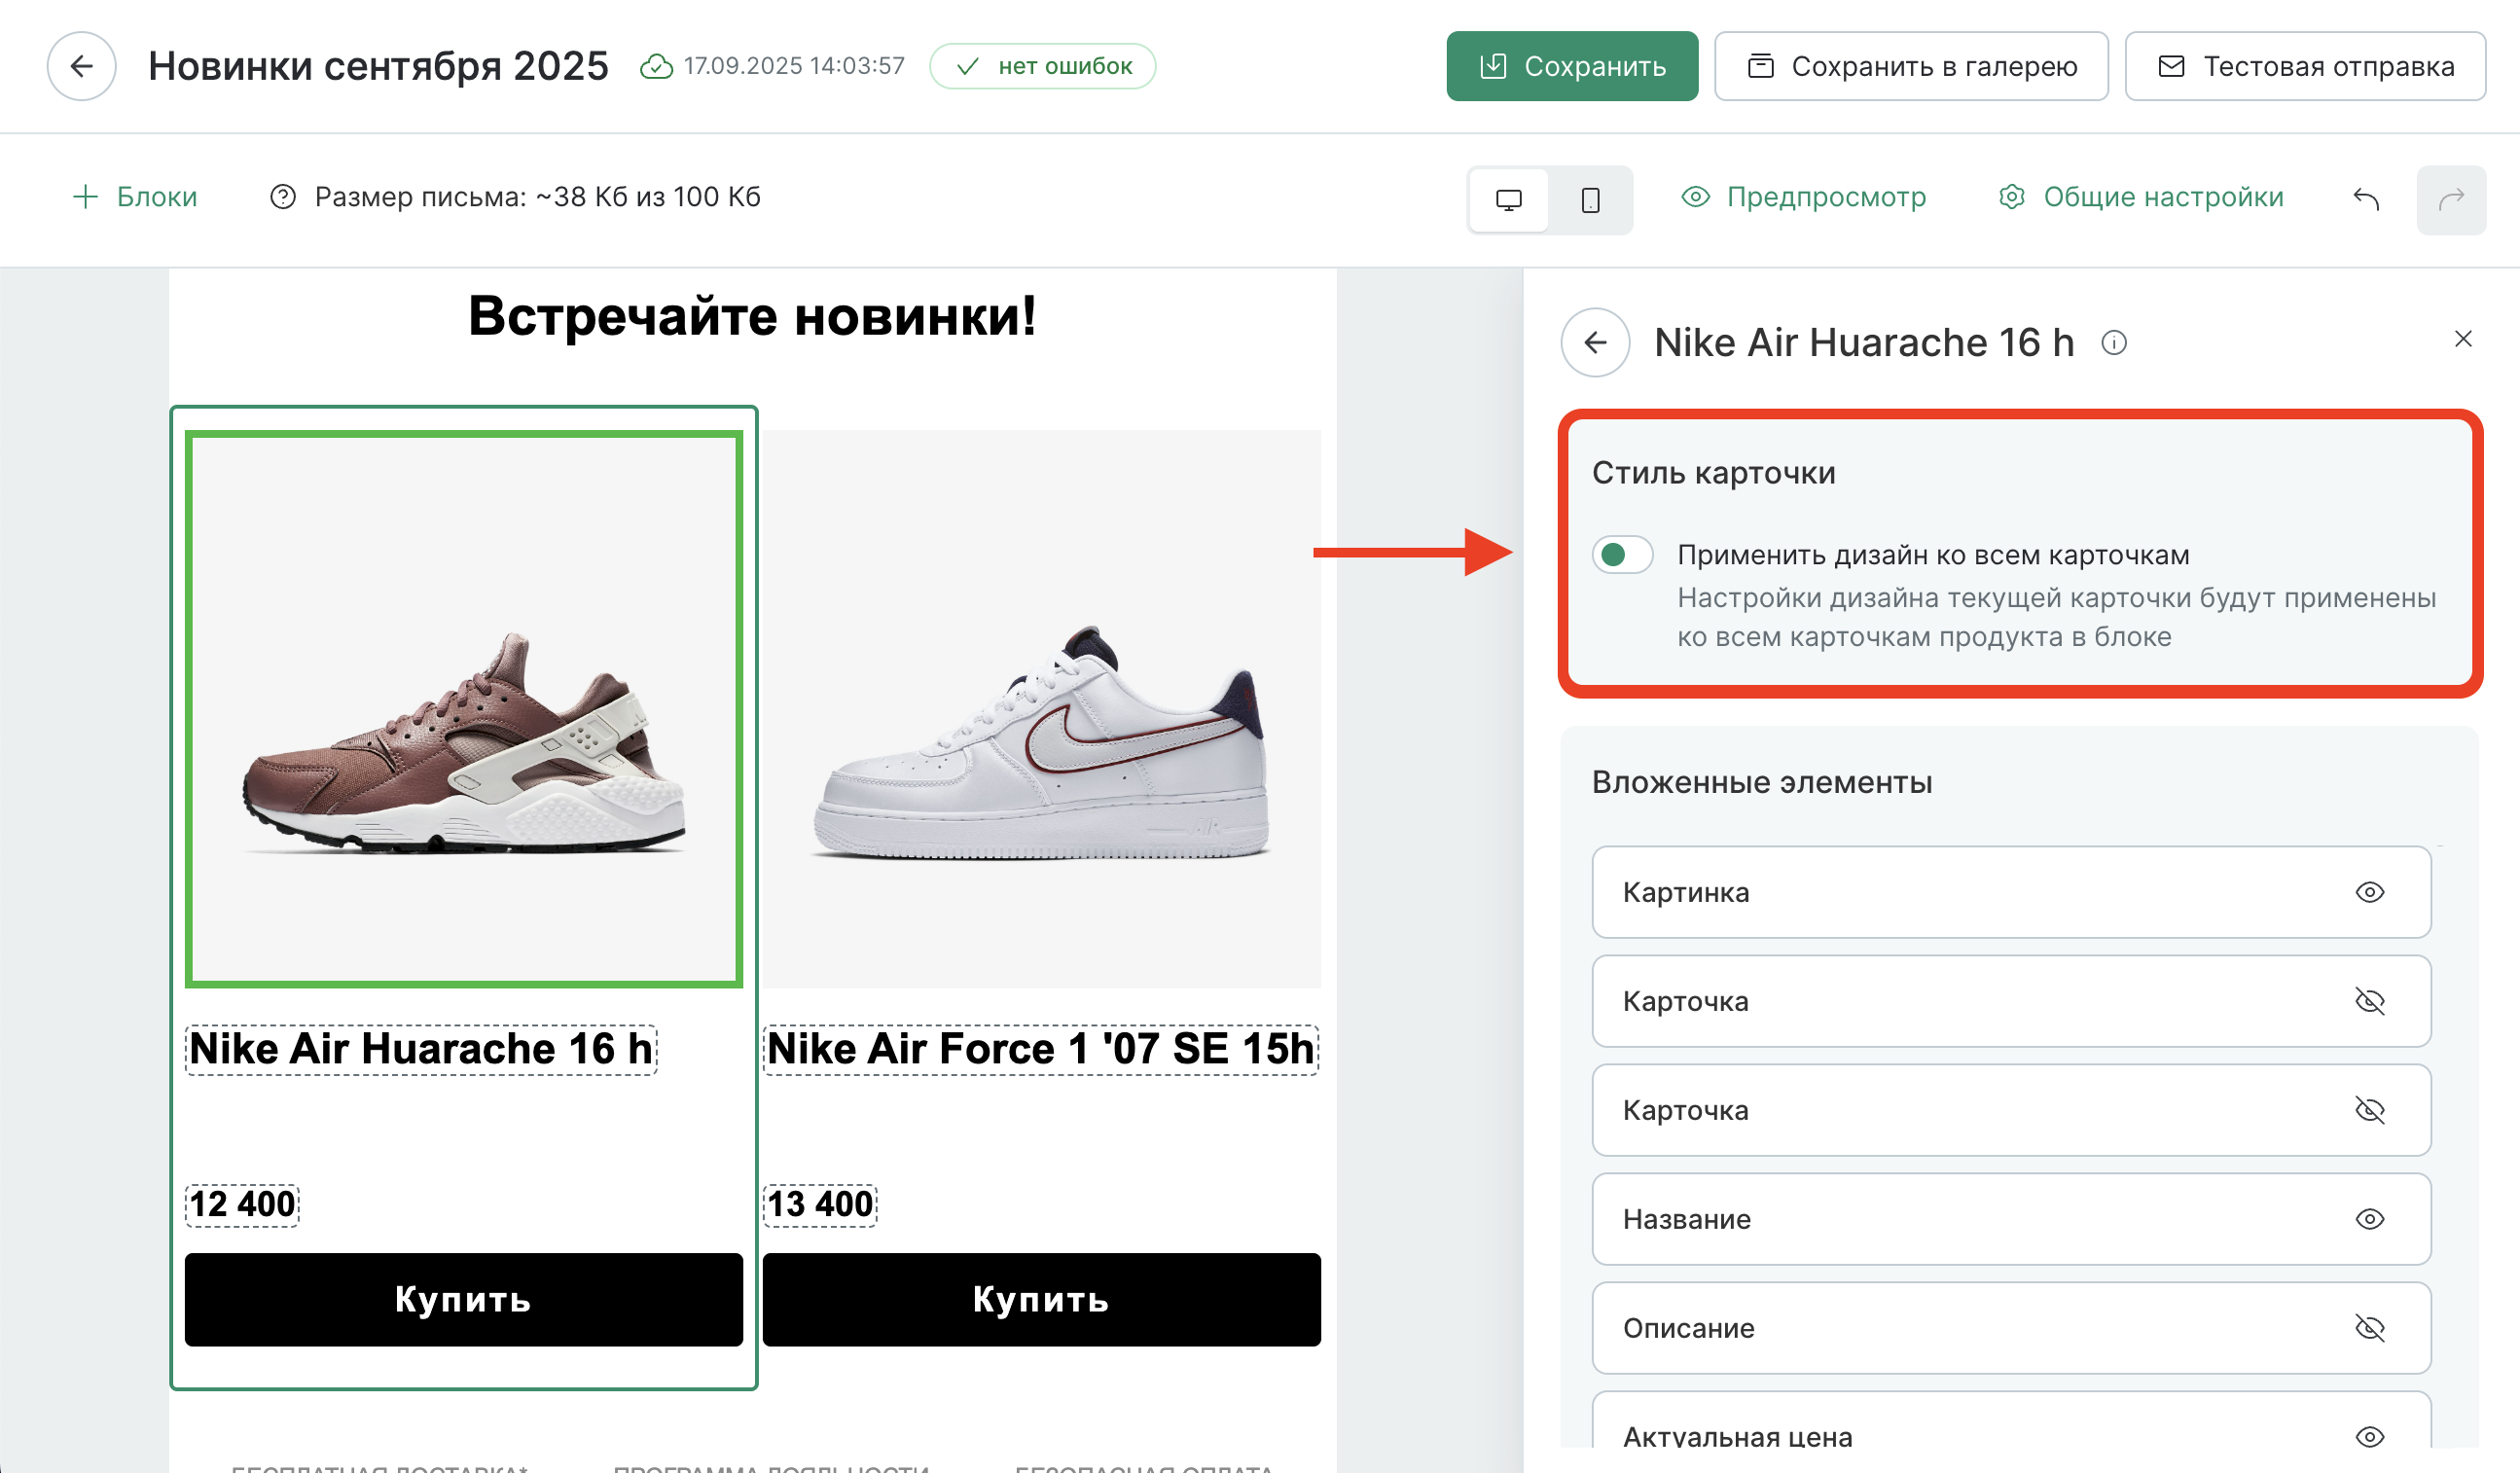
Task: Send a test email via Тестовая отправка
Action: click(x=2305, y=66)
